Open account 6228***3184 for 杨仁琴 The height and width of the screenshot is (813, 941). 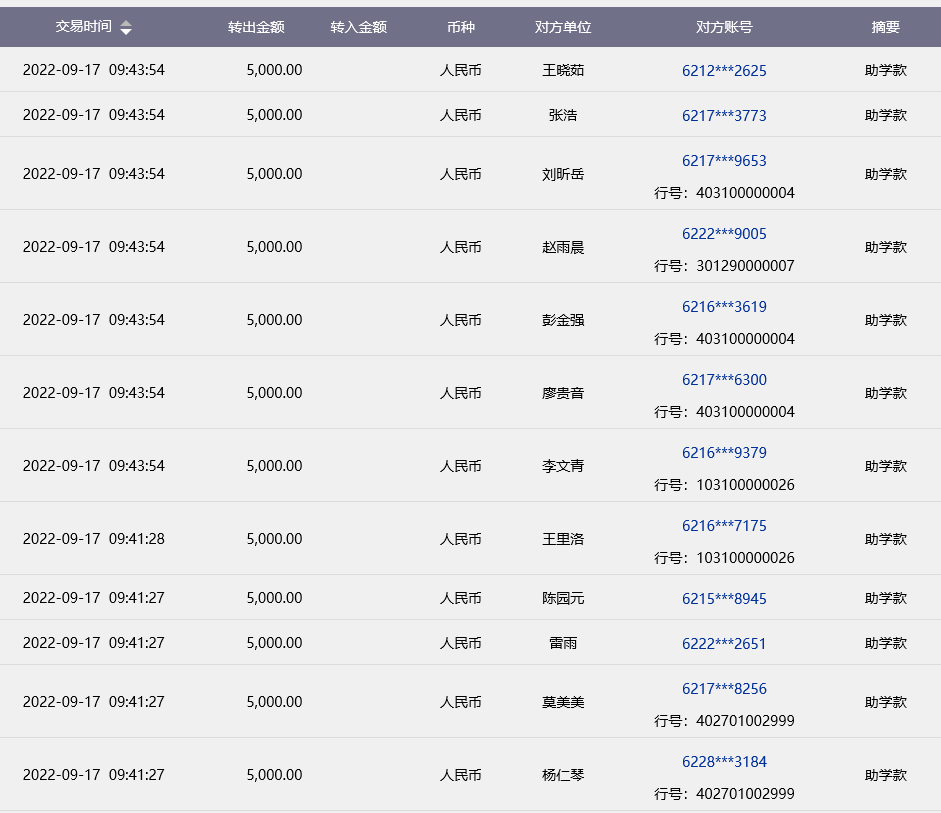click(724, 762)
